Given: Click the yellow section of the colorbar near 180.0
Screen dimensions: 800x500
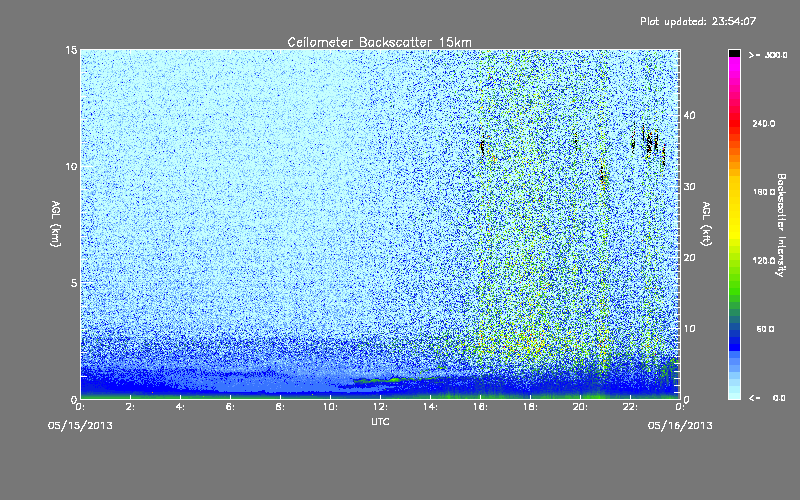Looking at the screenshot, I should click(734, 204).
